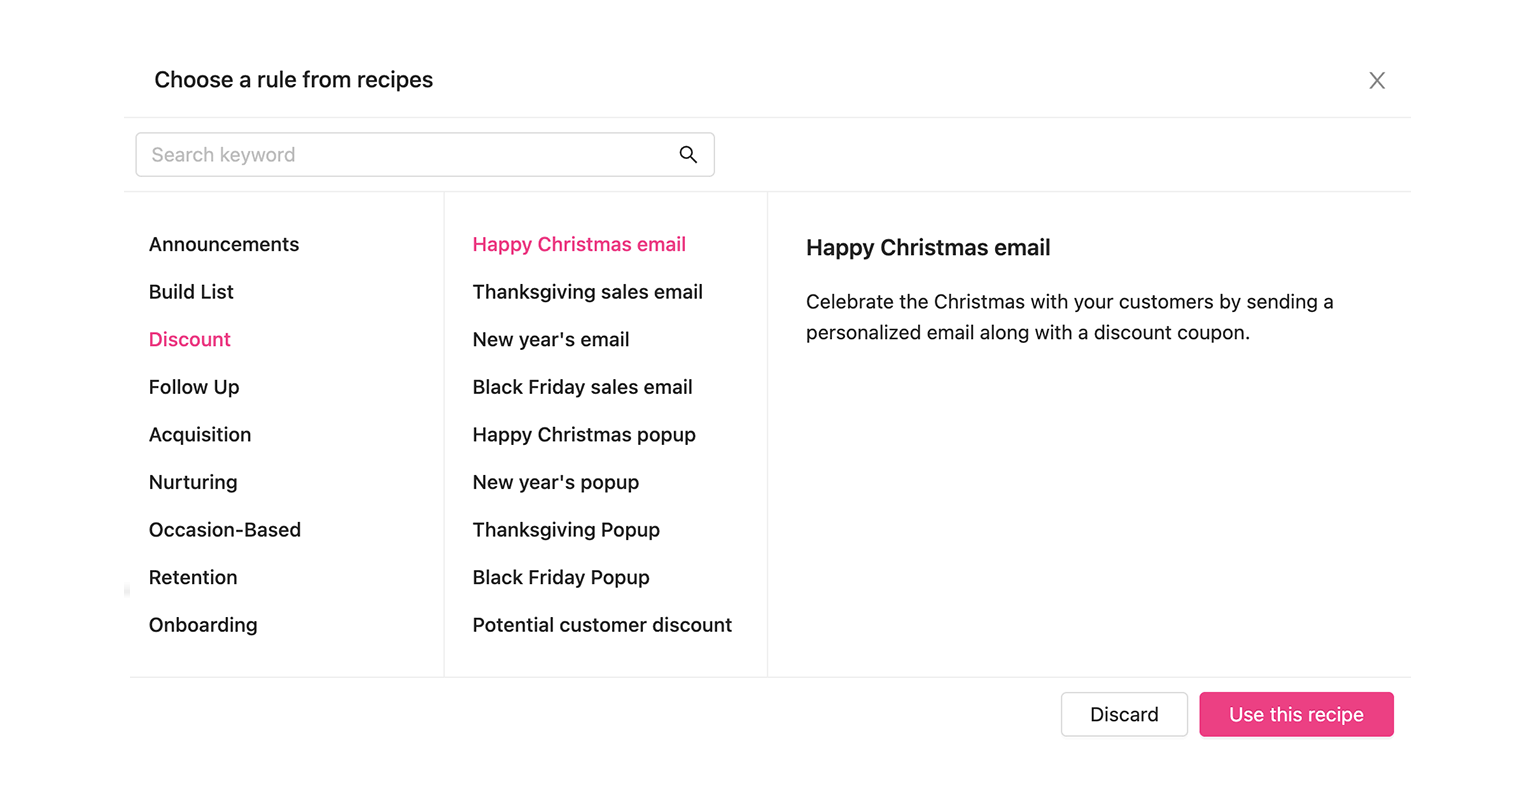
Task: Click the Discard button
Action: point(1124,714)
